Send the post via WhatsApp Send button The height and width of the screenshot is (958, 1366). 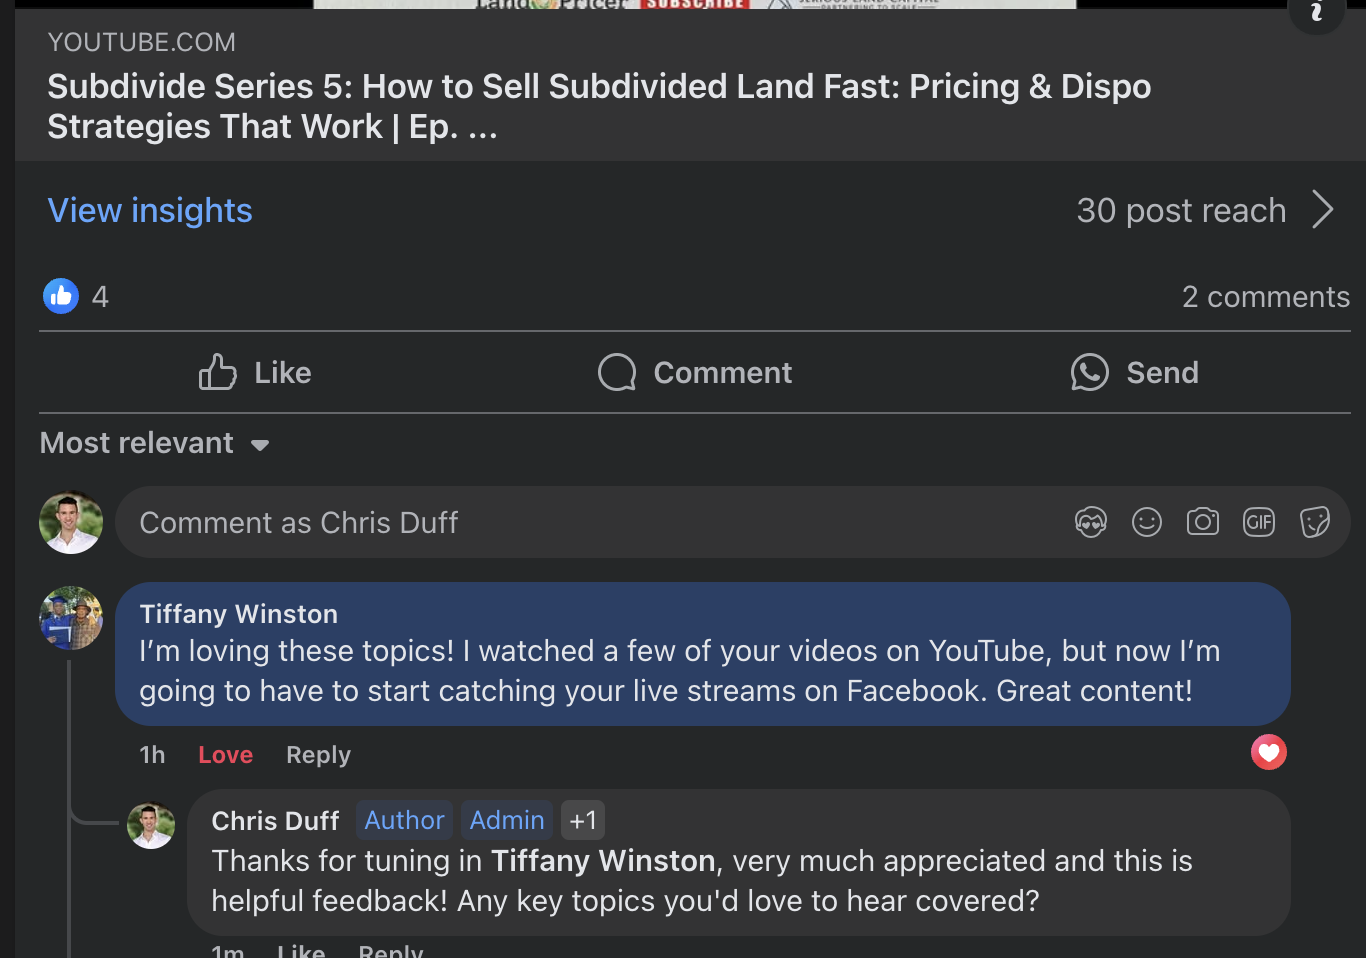click(x=1134, y=373)
